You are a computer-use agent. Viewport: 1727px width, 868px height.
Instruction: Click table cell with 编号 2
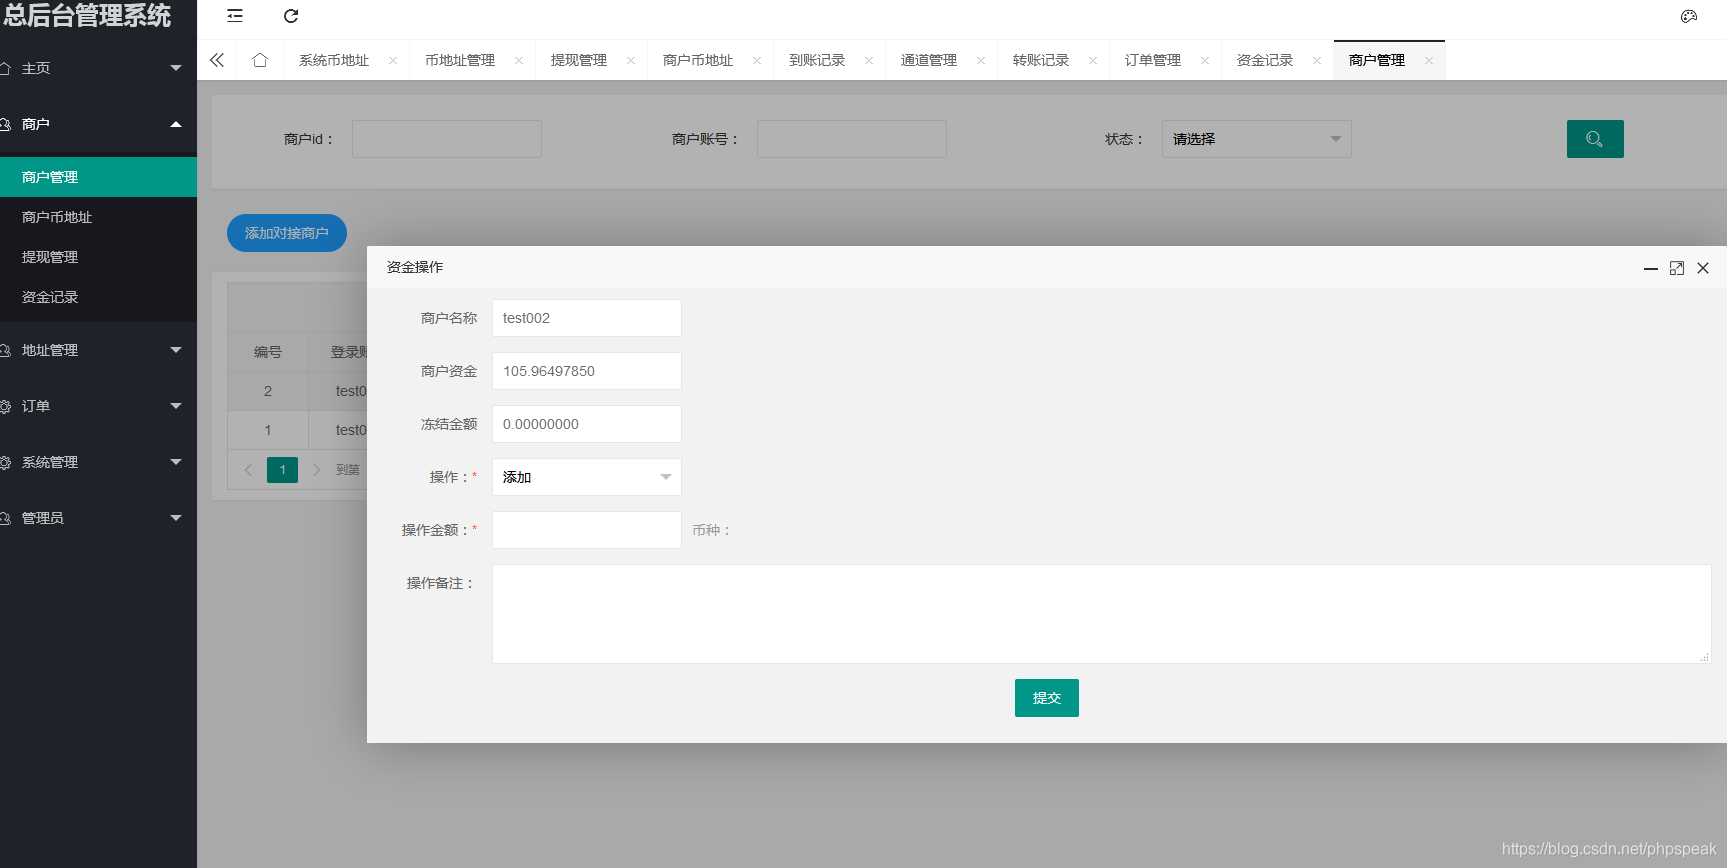pyautogui.click(x=268, y=391)
